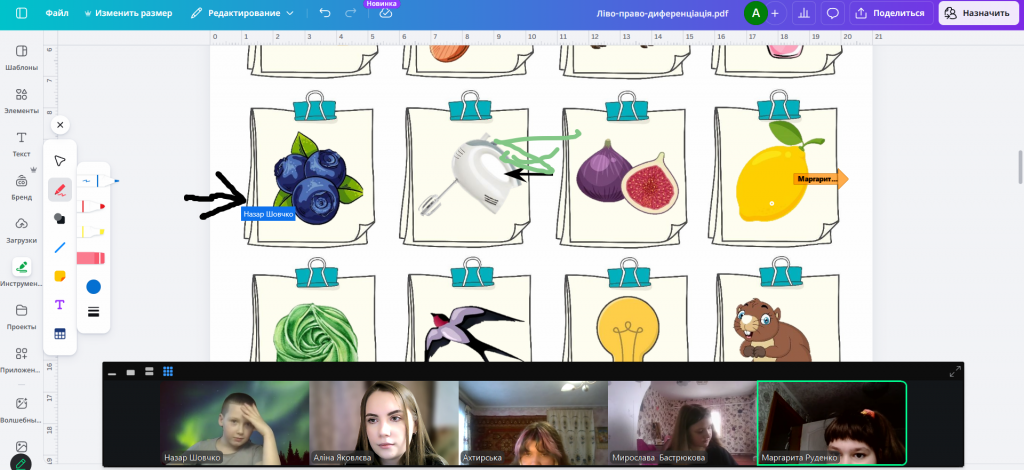Switch video panel to grid view
1024x470 pixels.
click(x=168, y=371)
